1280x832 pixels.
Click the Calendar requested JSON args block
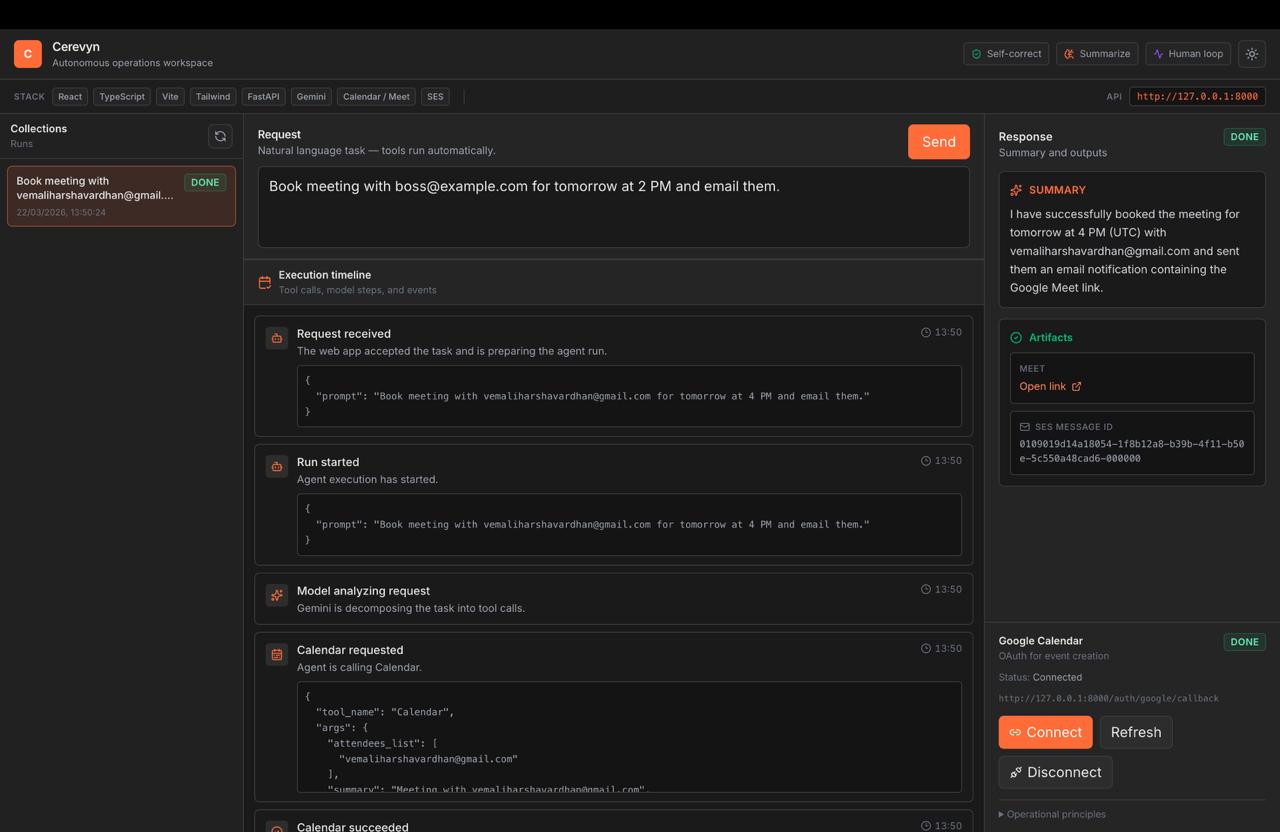click(x=629, y=737)
